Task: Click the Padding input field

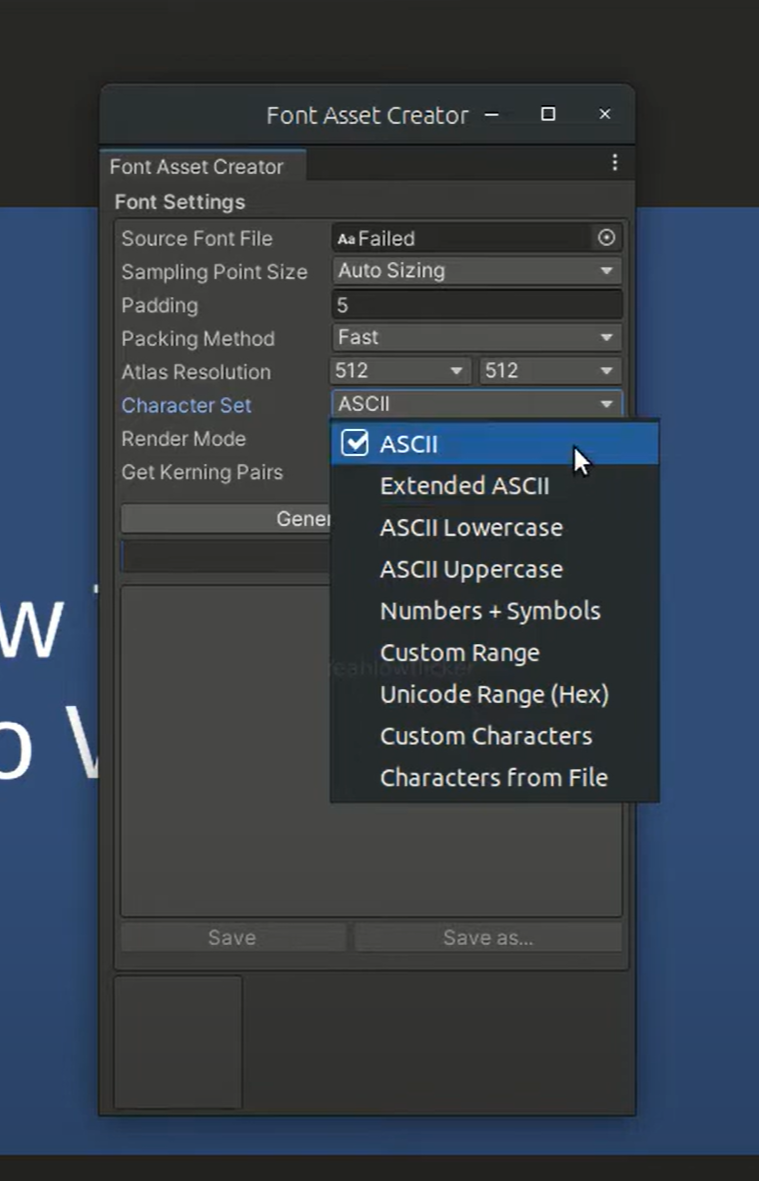Action: (477, 304)
